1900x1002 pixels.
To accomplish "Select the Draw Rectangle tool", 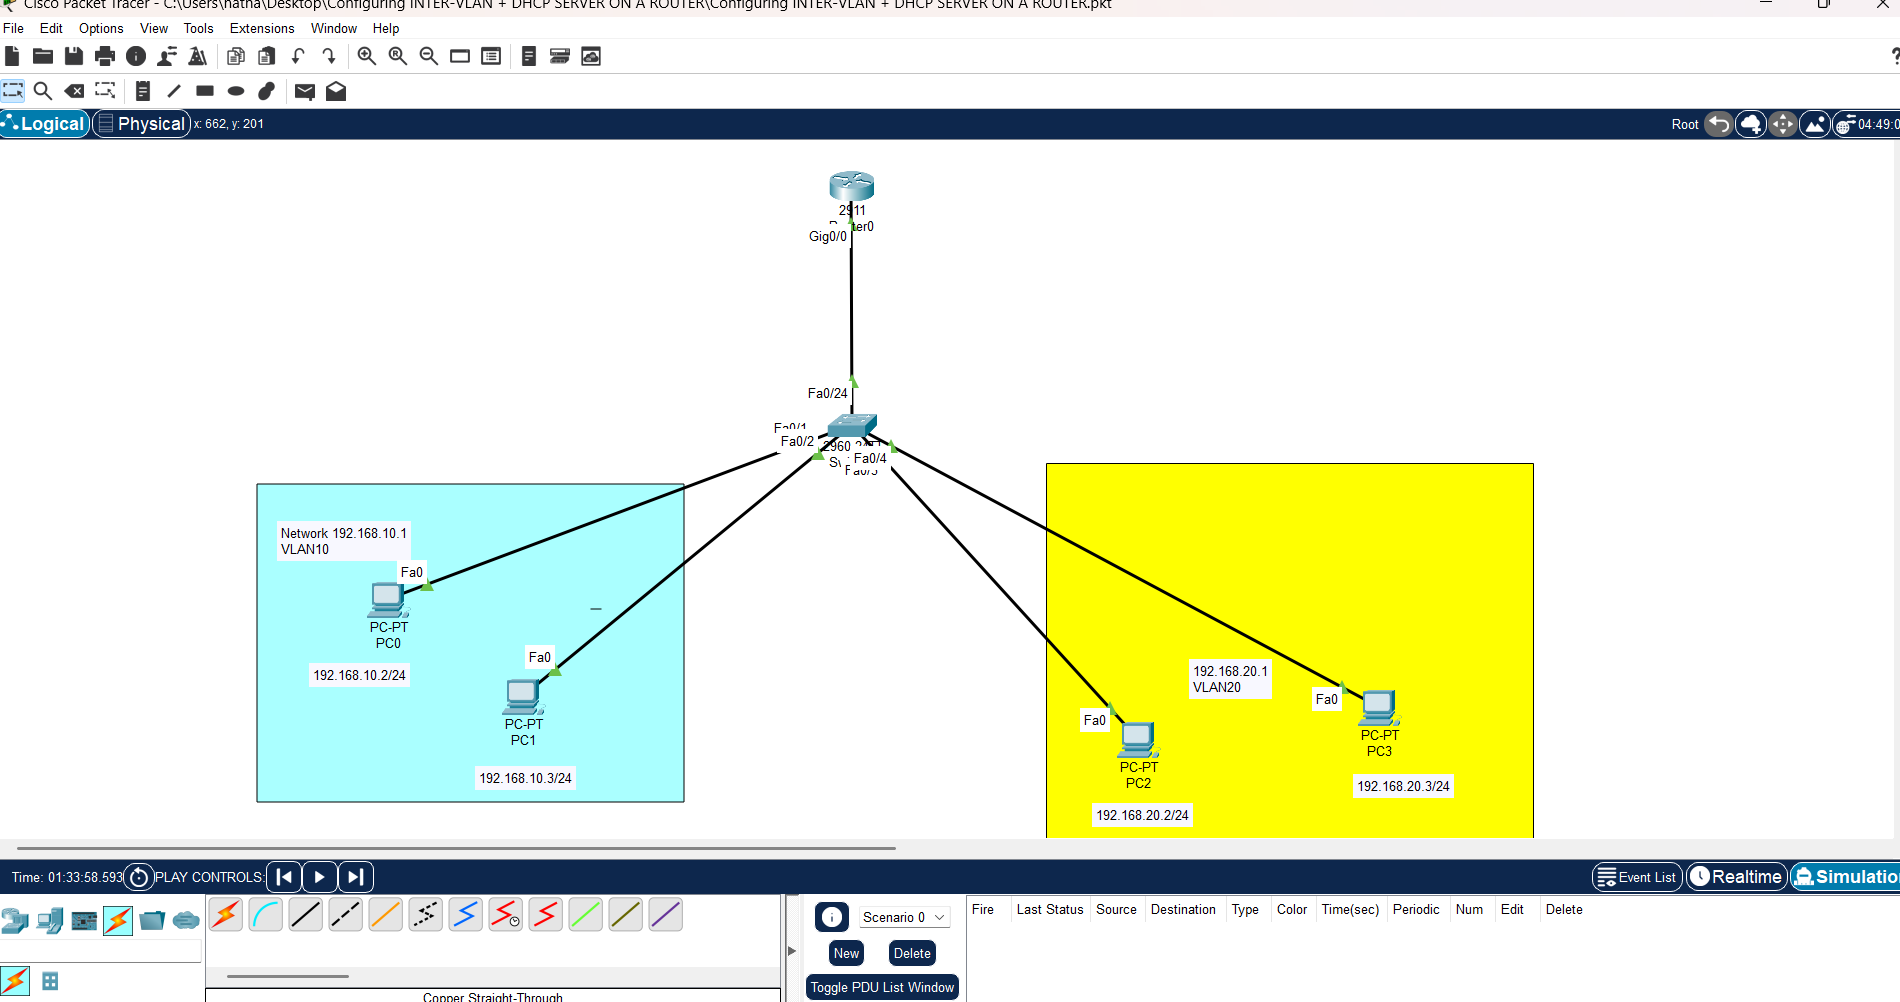I will pos(204,91).
